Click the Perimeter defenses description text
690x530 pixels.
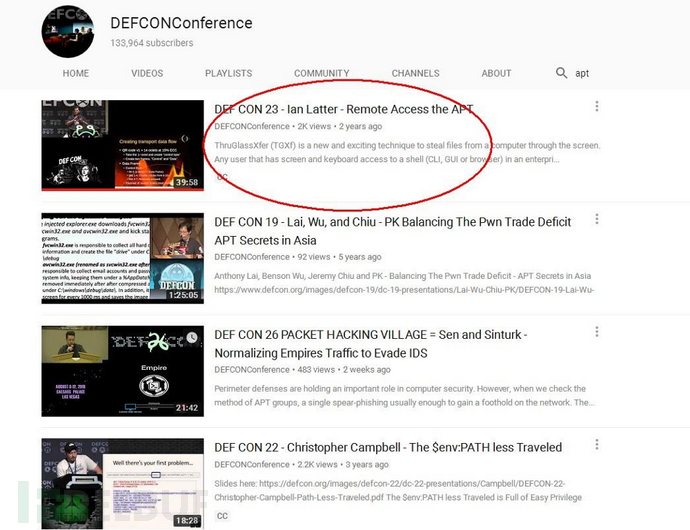(x=404, y=395)
